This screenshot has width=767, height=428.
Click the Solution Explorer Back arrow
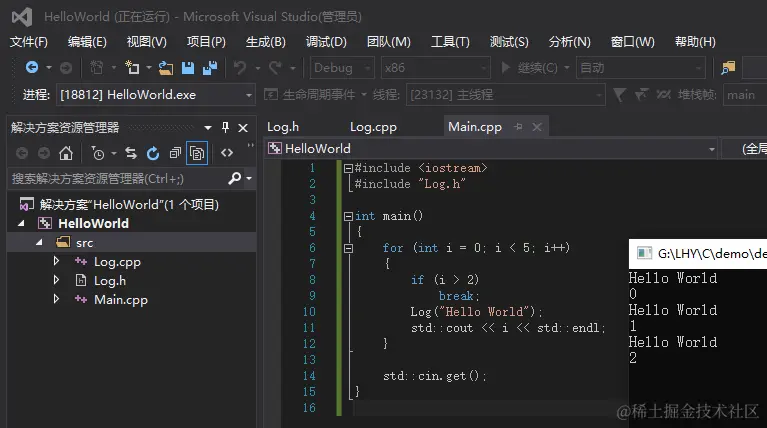(x=22, y=153)
